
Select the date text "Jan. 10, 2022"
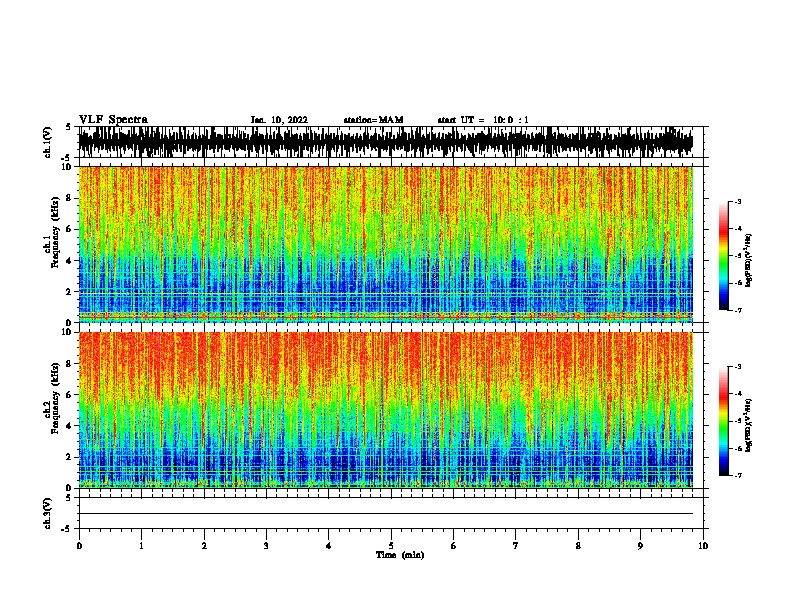(279, 120)
